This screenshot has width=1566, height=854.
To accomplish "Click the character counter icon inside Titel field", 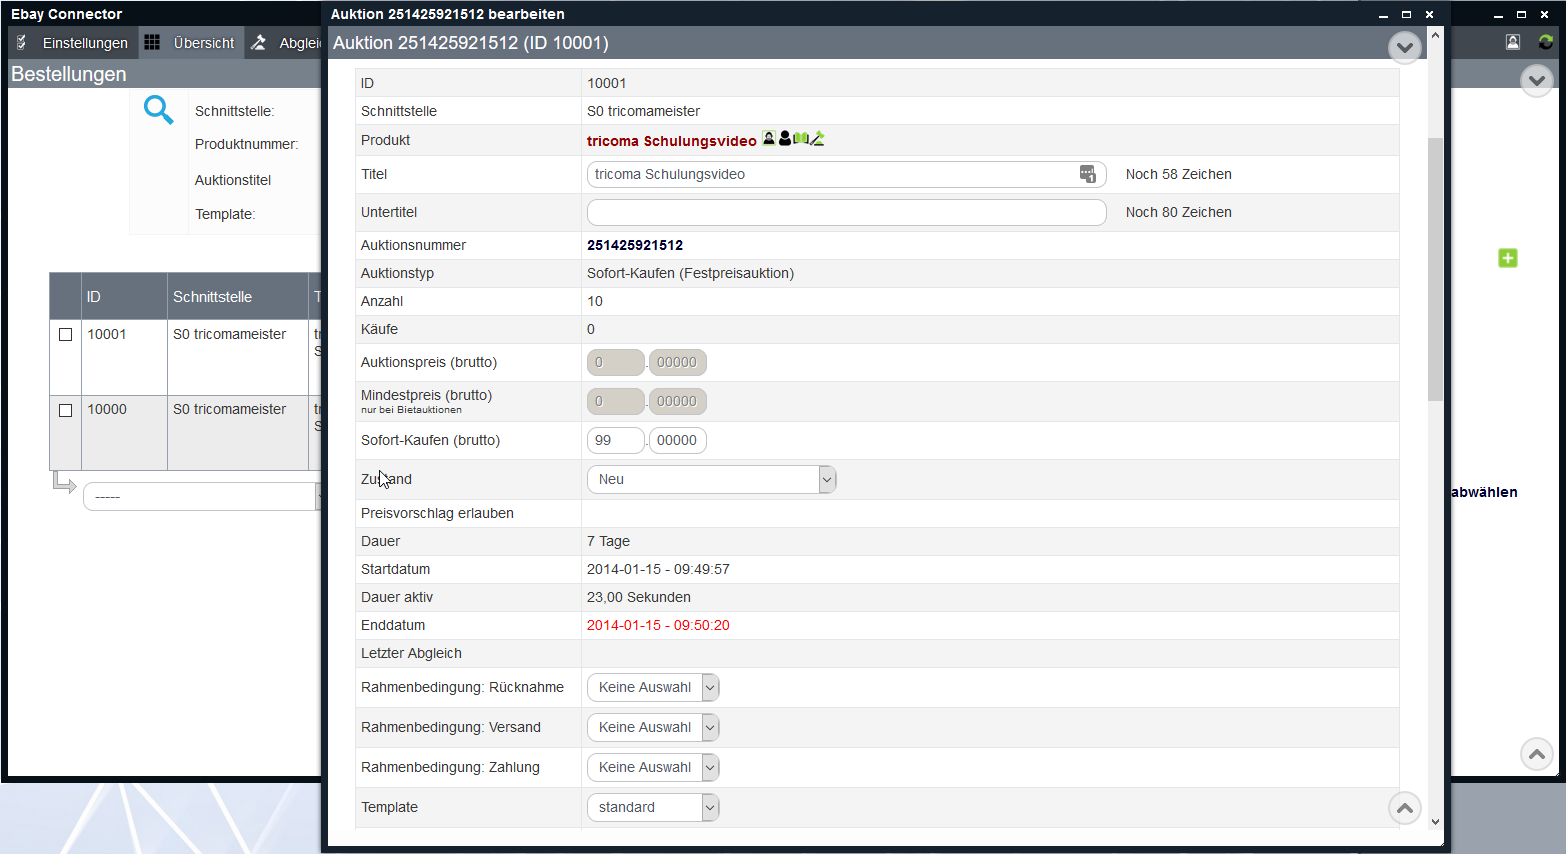I will click(x=1088, y=174).
